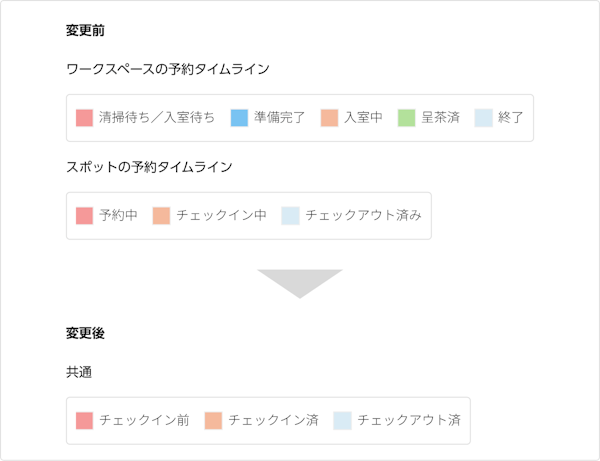
Task: Click the green 呈茶済 color swatch
Action: click(406, 118)
